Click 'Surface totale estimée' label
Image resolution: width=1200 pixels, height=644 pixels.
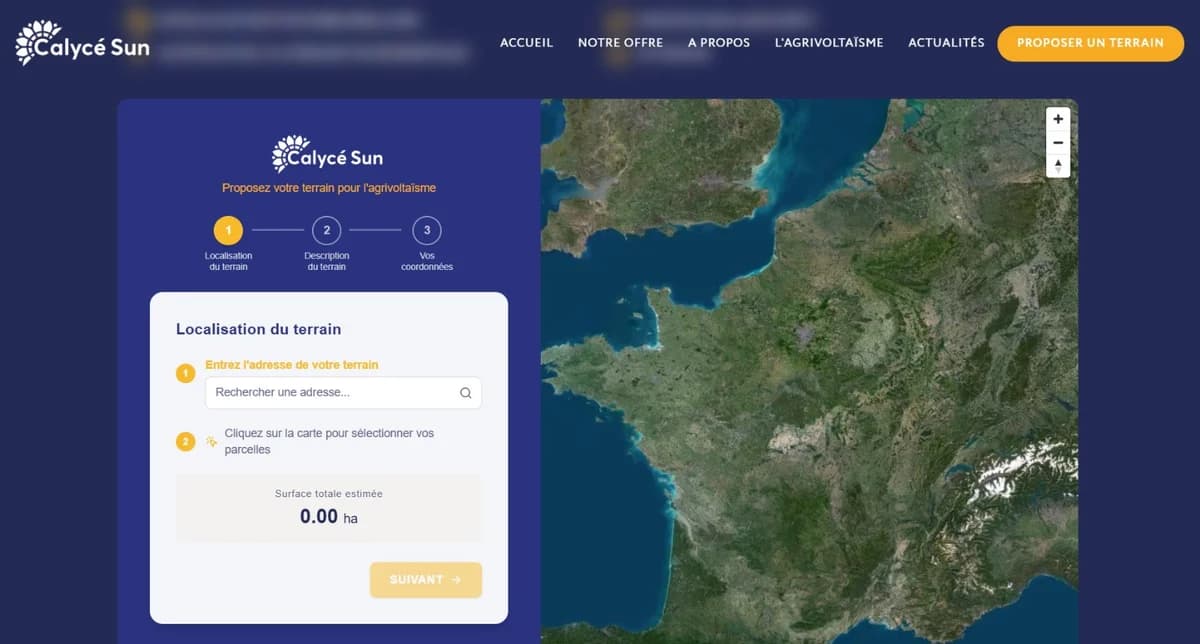329,494
